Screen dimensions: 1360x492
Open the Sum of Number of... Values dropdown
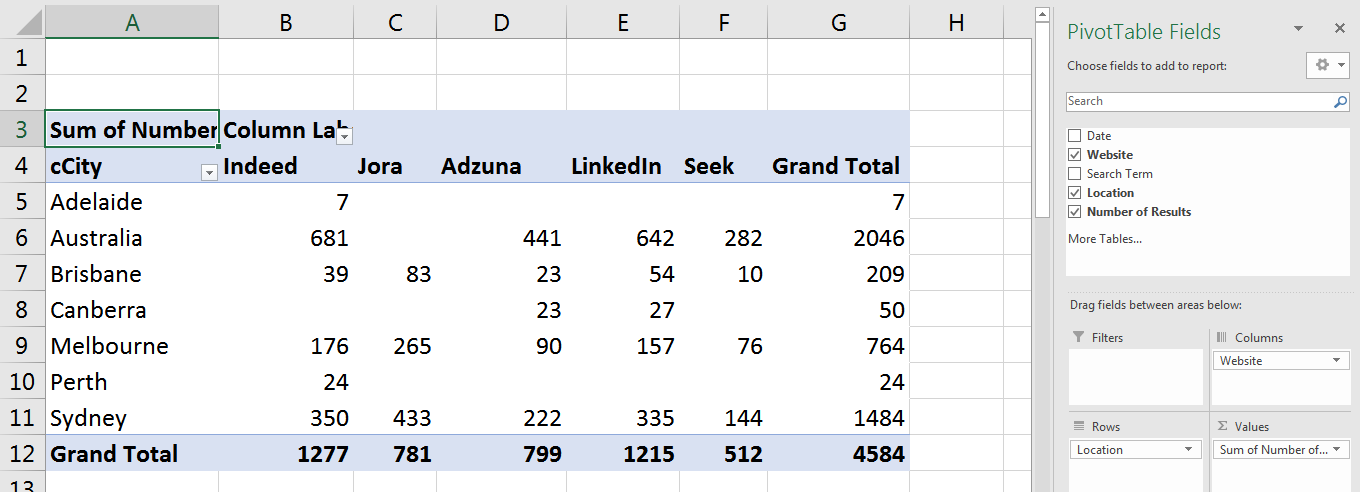[x=1337, y=450]
